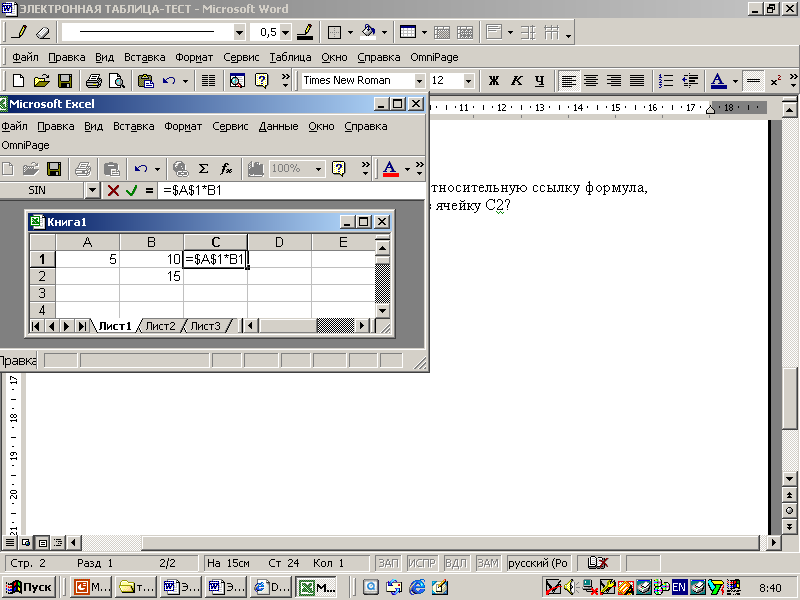Open Excel's Формат menu
This screenshot has height=600, width=800.
[x=183, y=126]
